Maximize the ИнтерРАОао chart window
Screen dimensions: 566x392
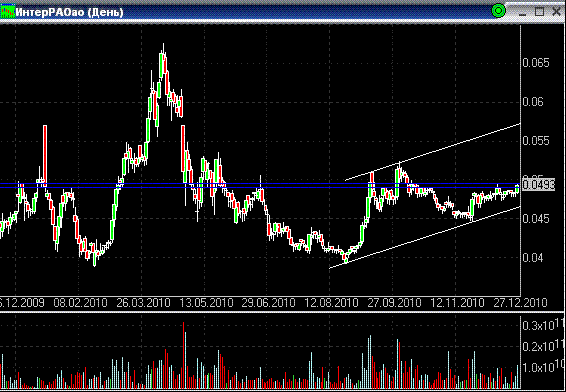tap(539, 12)
